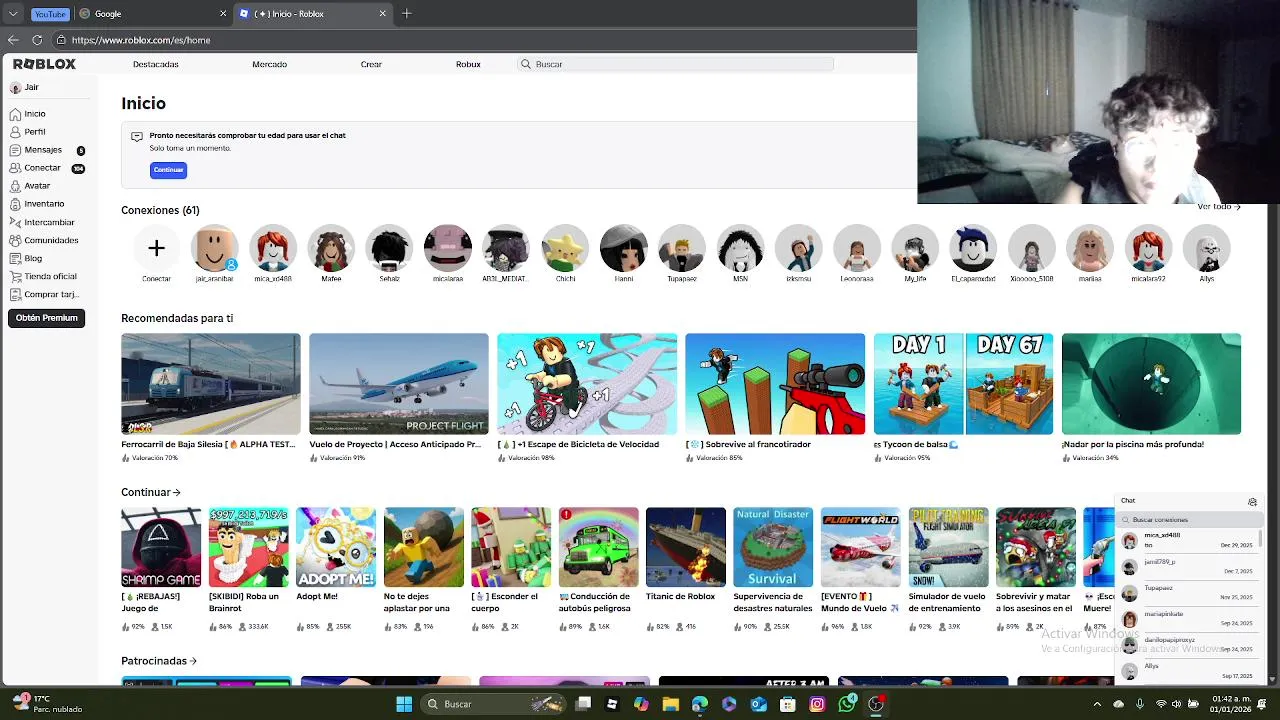Open the Shrimp Game thumbnail
Viewport: 1280px width, 720px height.
pyautogui.click(x=161, y=547)
